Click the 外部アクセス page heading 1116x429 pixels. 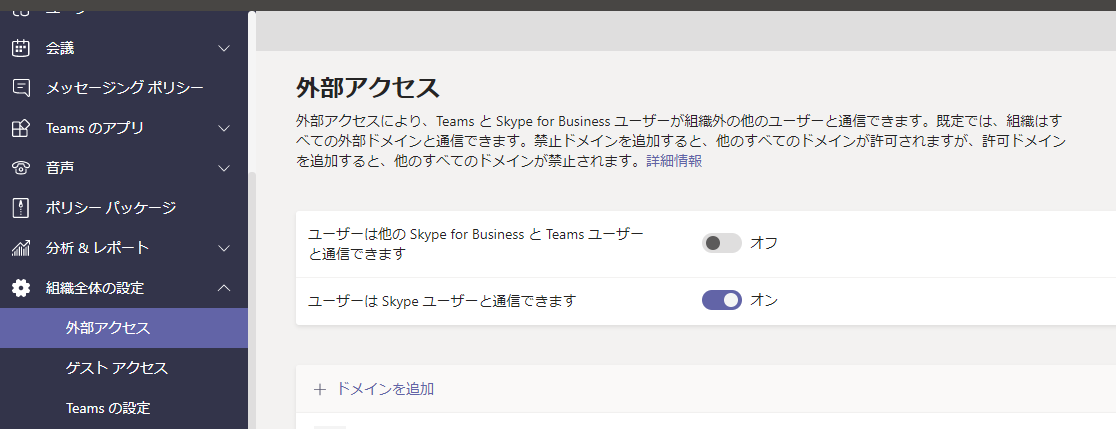pos(368,88)
